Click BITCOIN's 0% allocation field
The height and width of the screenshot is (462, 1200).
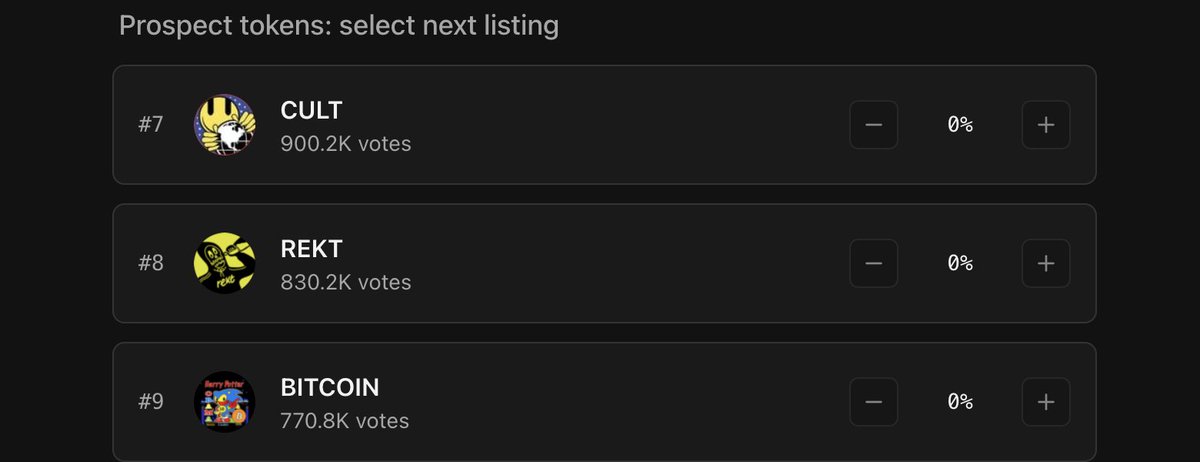[x=960, y=402]
